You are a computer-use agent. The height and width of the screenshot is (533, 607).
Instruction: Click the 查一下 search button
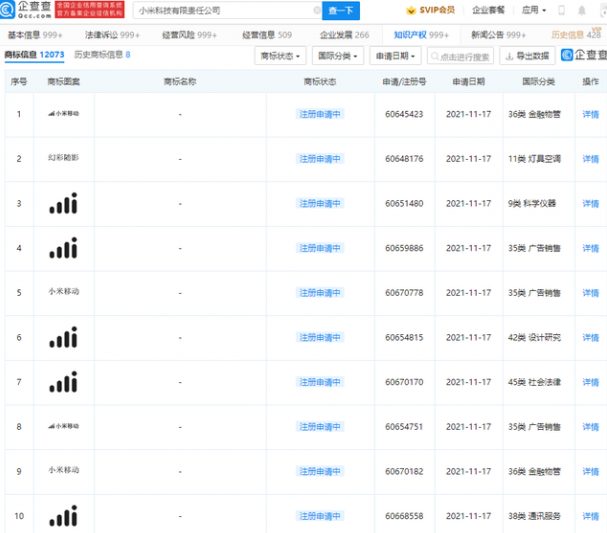(341, 10)
